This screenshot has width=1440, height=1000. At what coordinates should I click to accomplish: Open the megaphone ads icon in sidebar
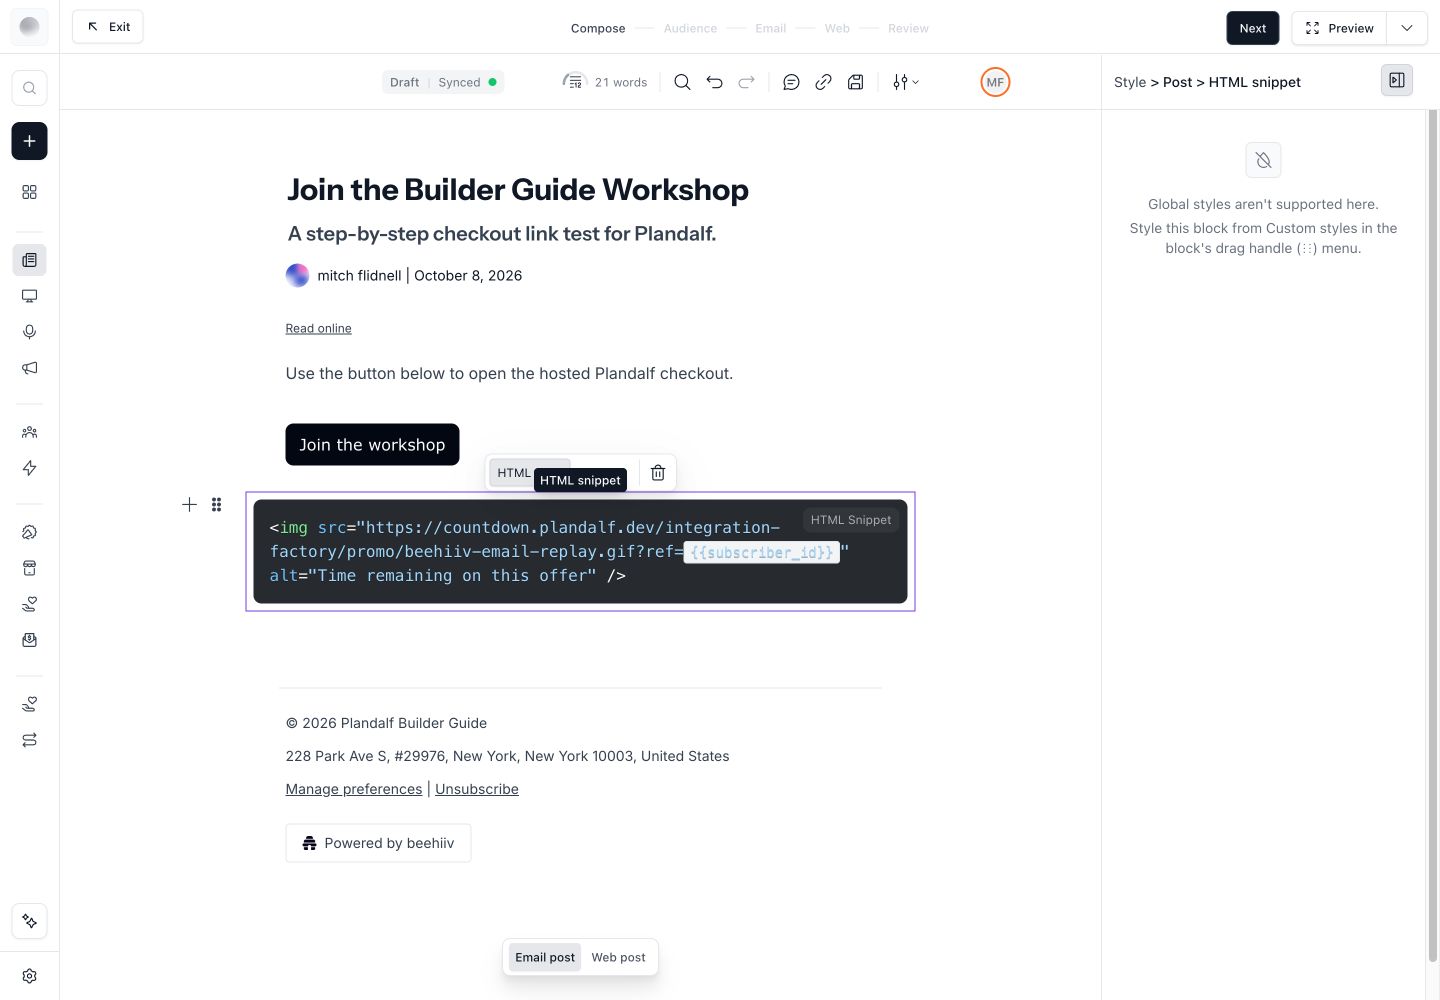(x=29, y=368)
